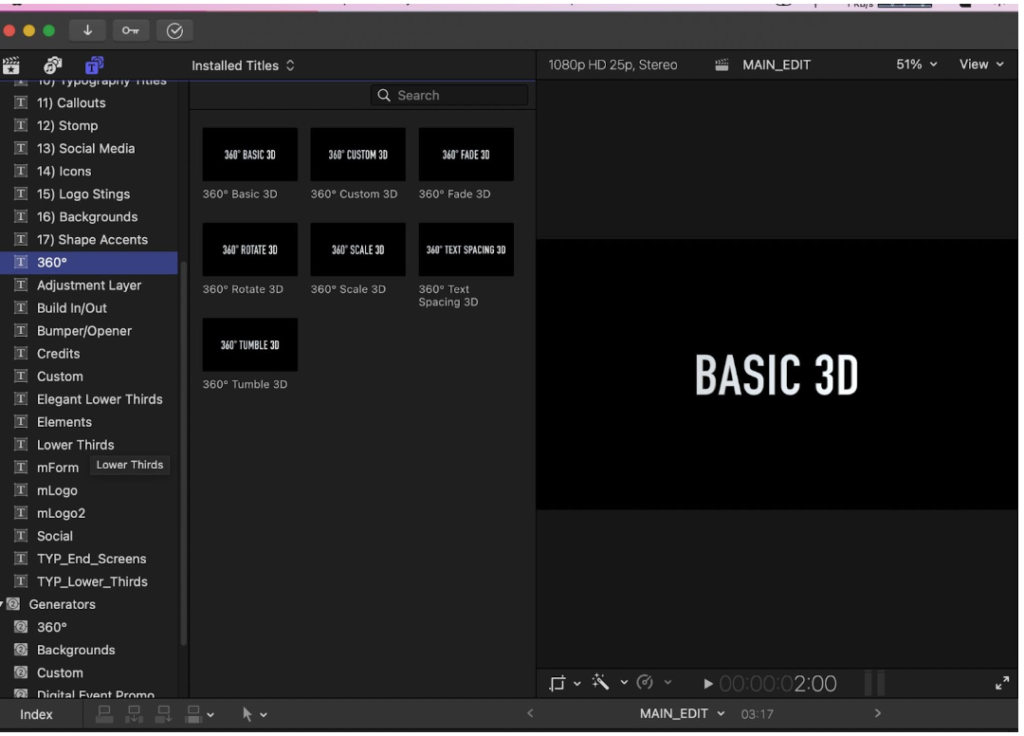Choose the 360° Fade 3D thumbnail
1024x736 pixels.
466,155
